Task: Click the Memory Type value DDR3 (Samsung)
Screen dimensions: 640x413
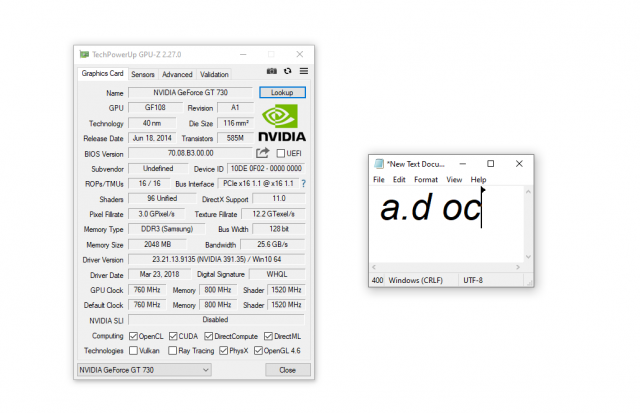Action: click(x=167, y=229)
